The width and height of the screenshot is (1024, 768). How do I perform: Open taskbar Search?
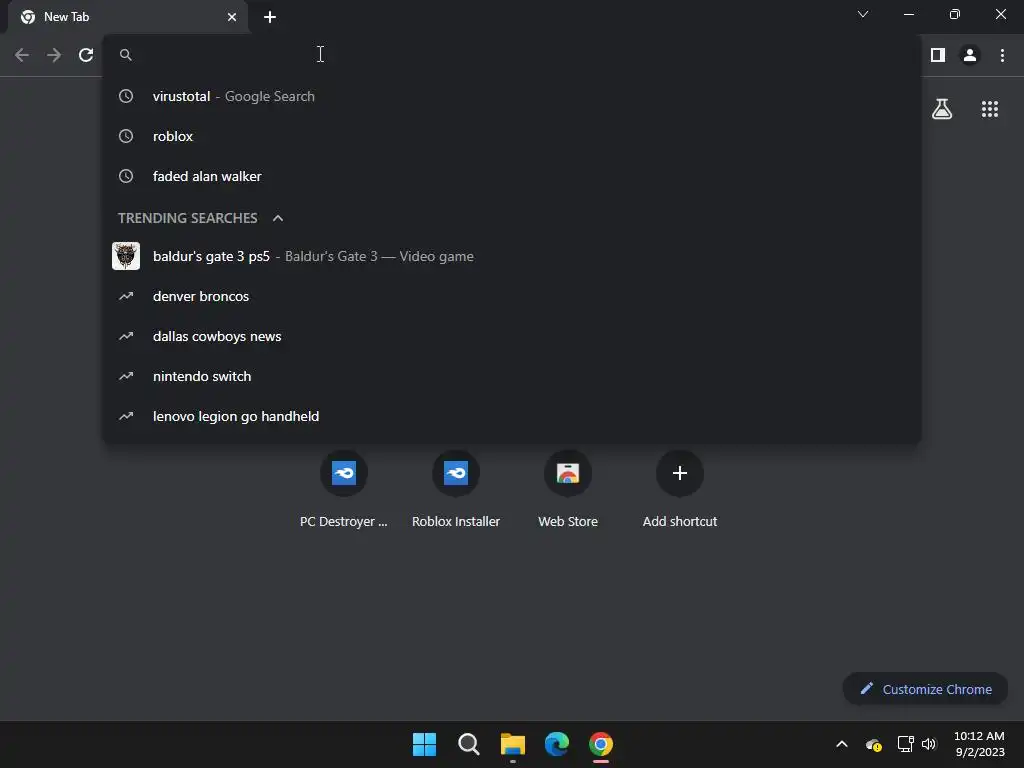(468, 744)
